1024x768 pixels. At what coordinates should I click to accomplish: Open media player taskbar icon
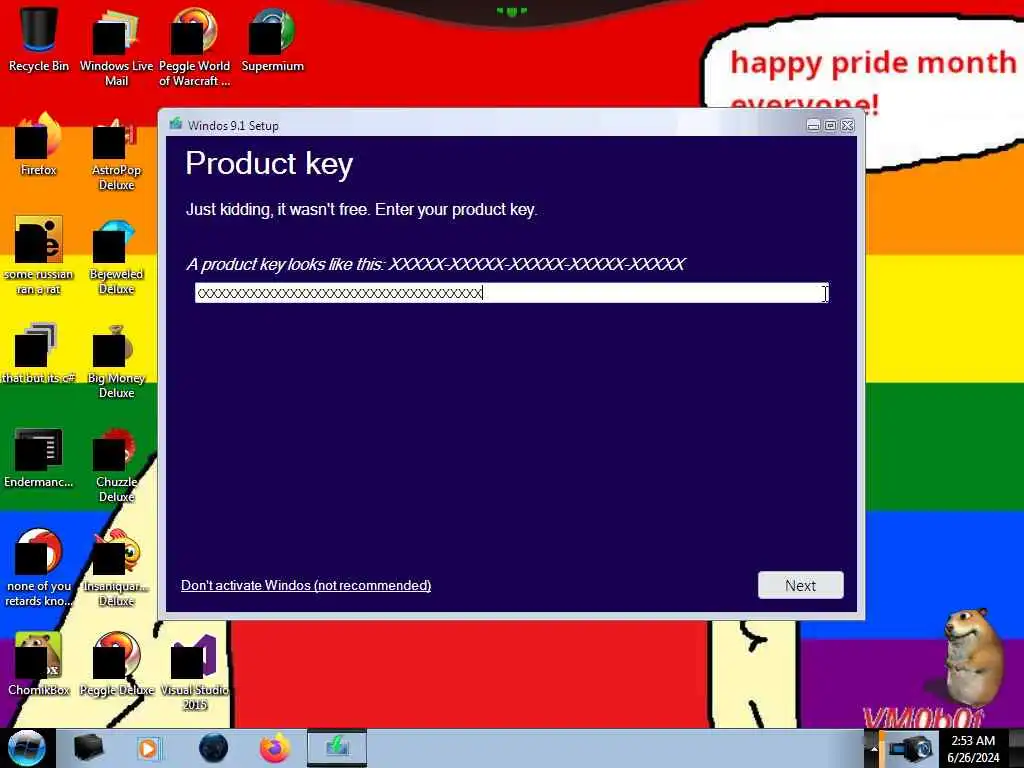(x=148, y=748)
